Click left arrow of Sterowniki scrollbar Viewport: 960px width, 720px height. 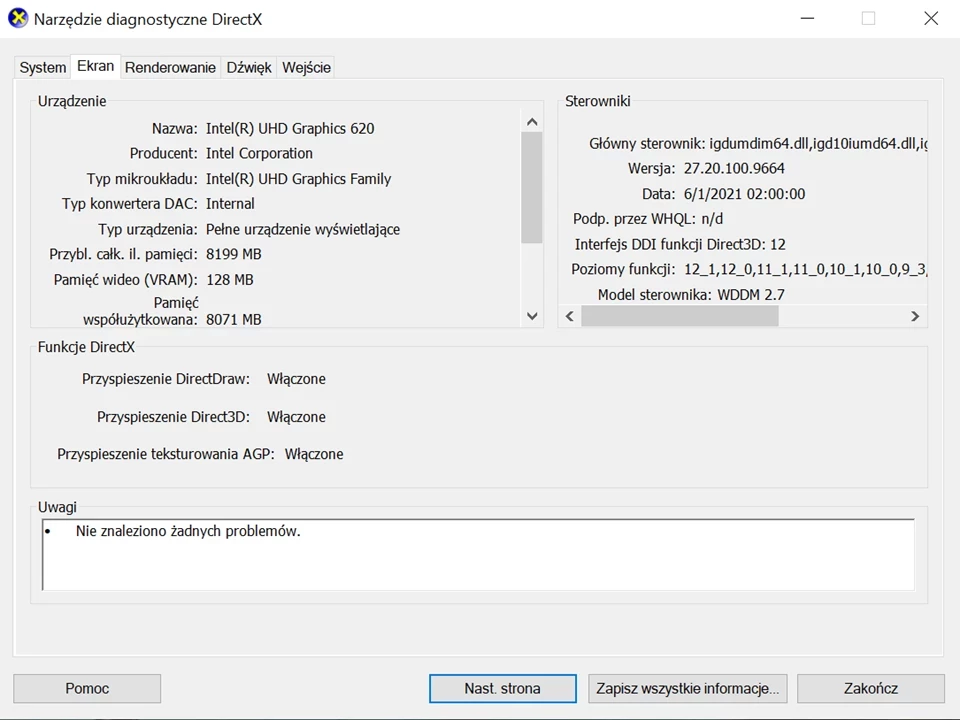pyautogui.click(x=570, y=316)
